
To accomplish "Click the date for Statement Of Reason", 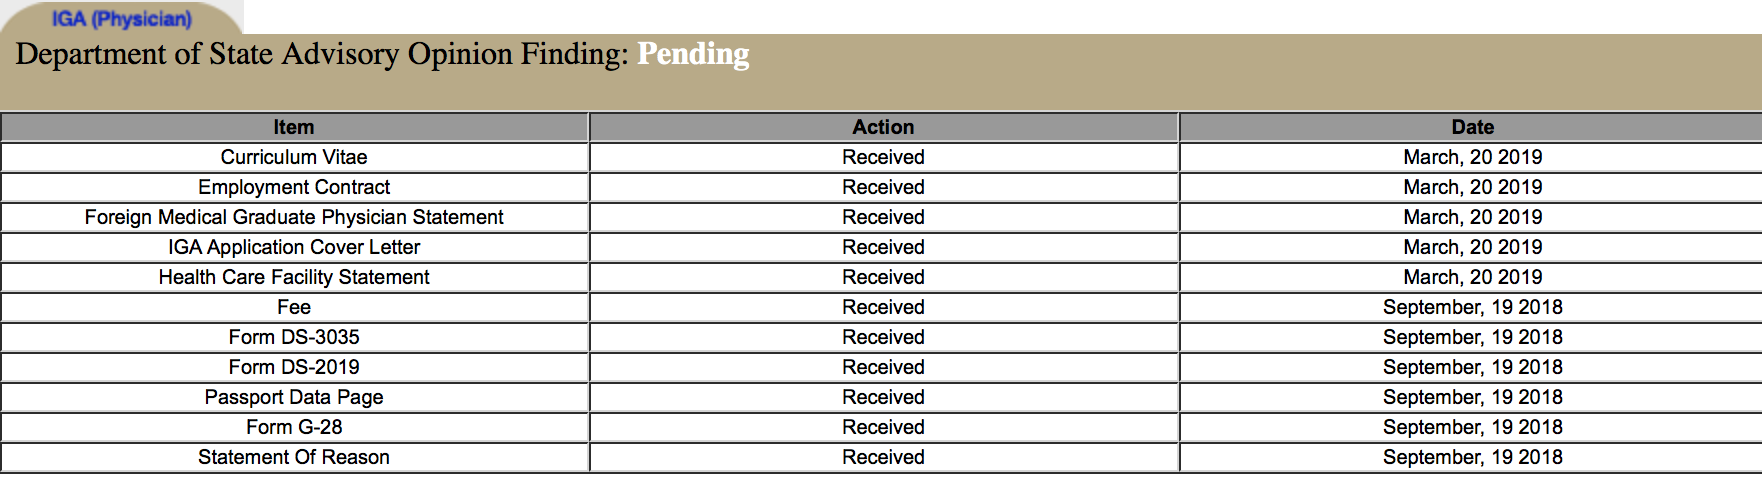I will (x=1472, y=457).
